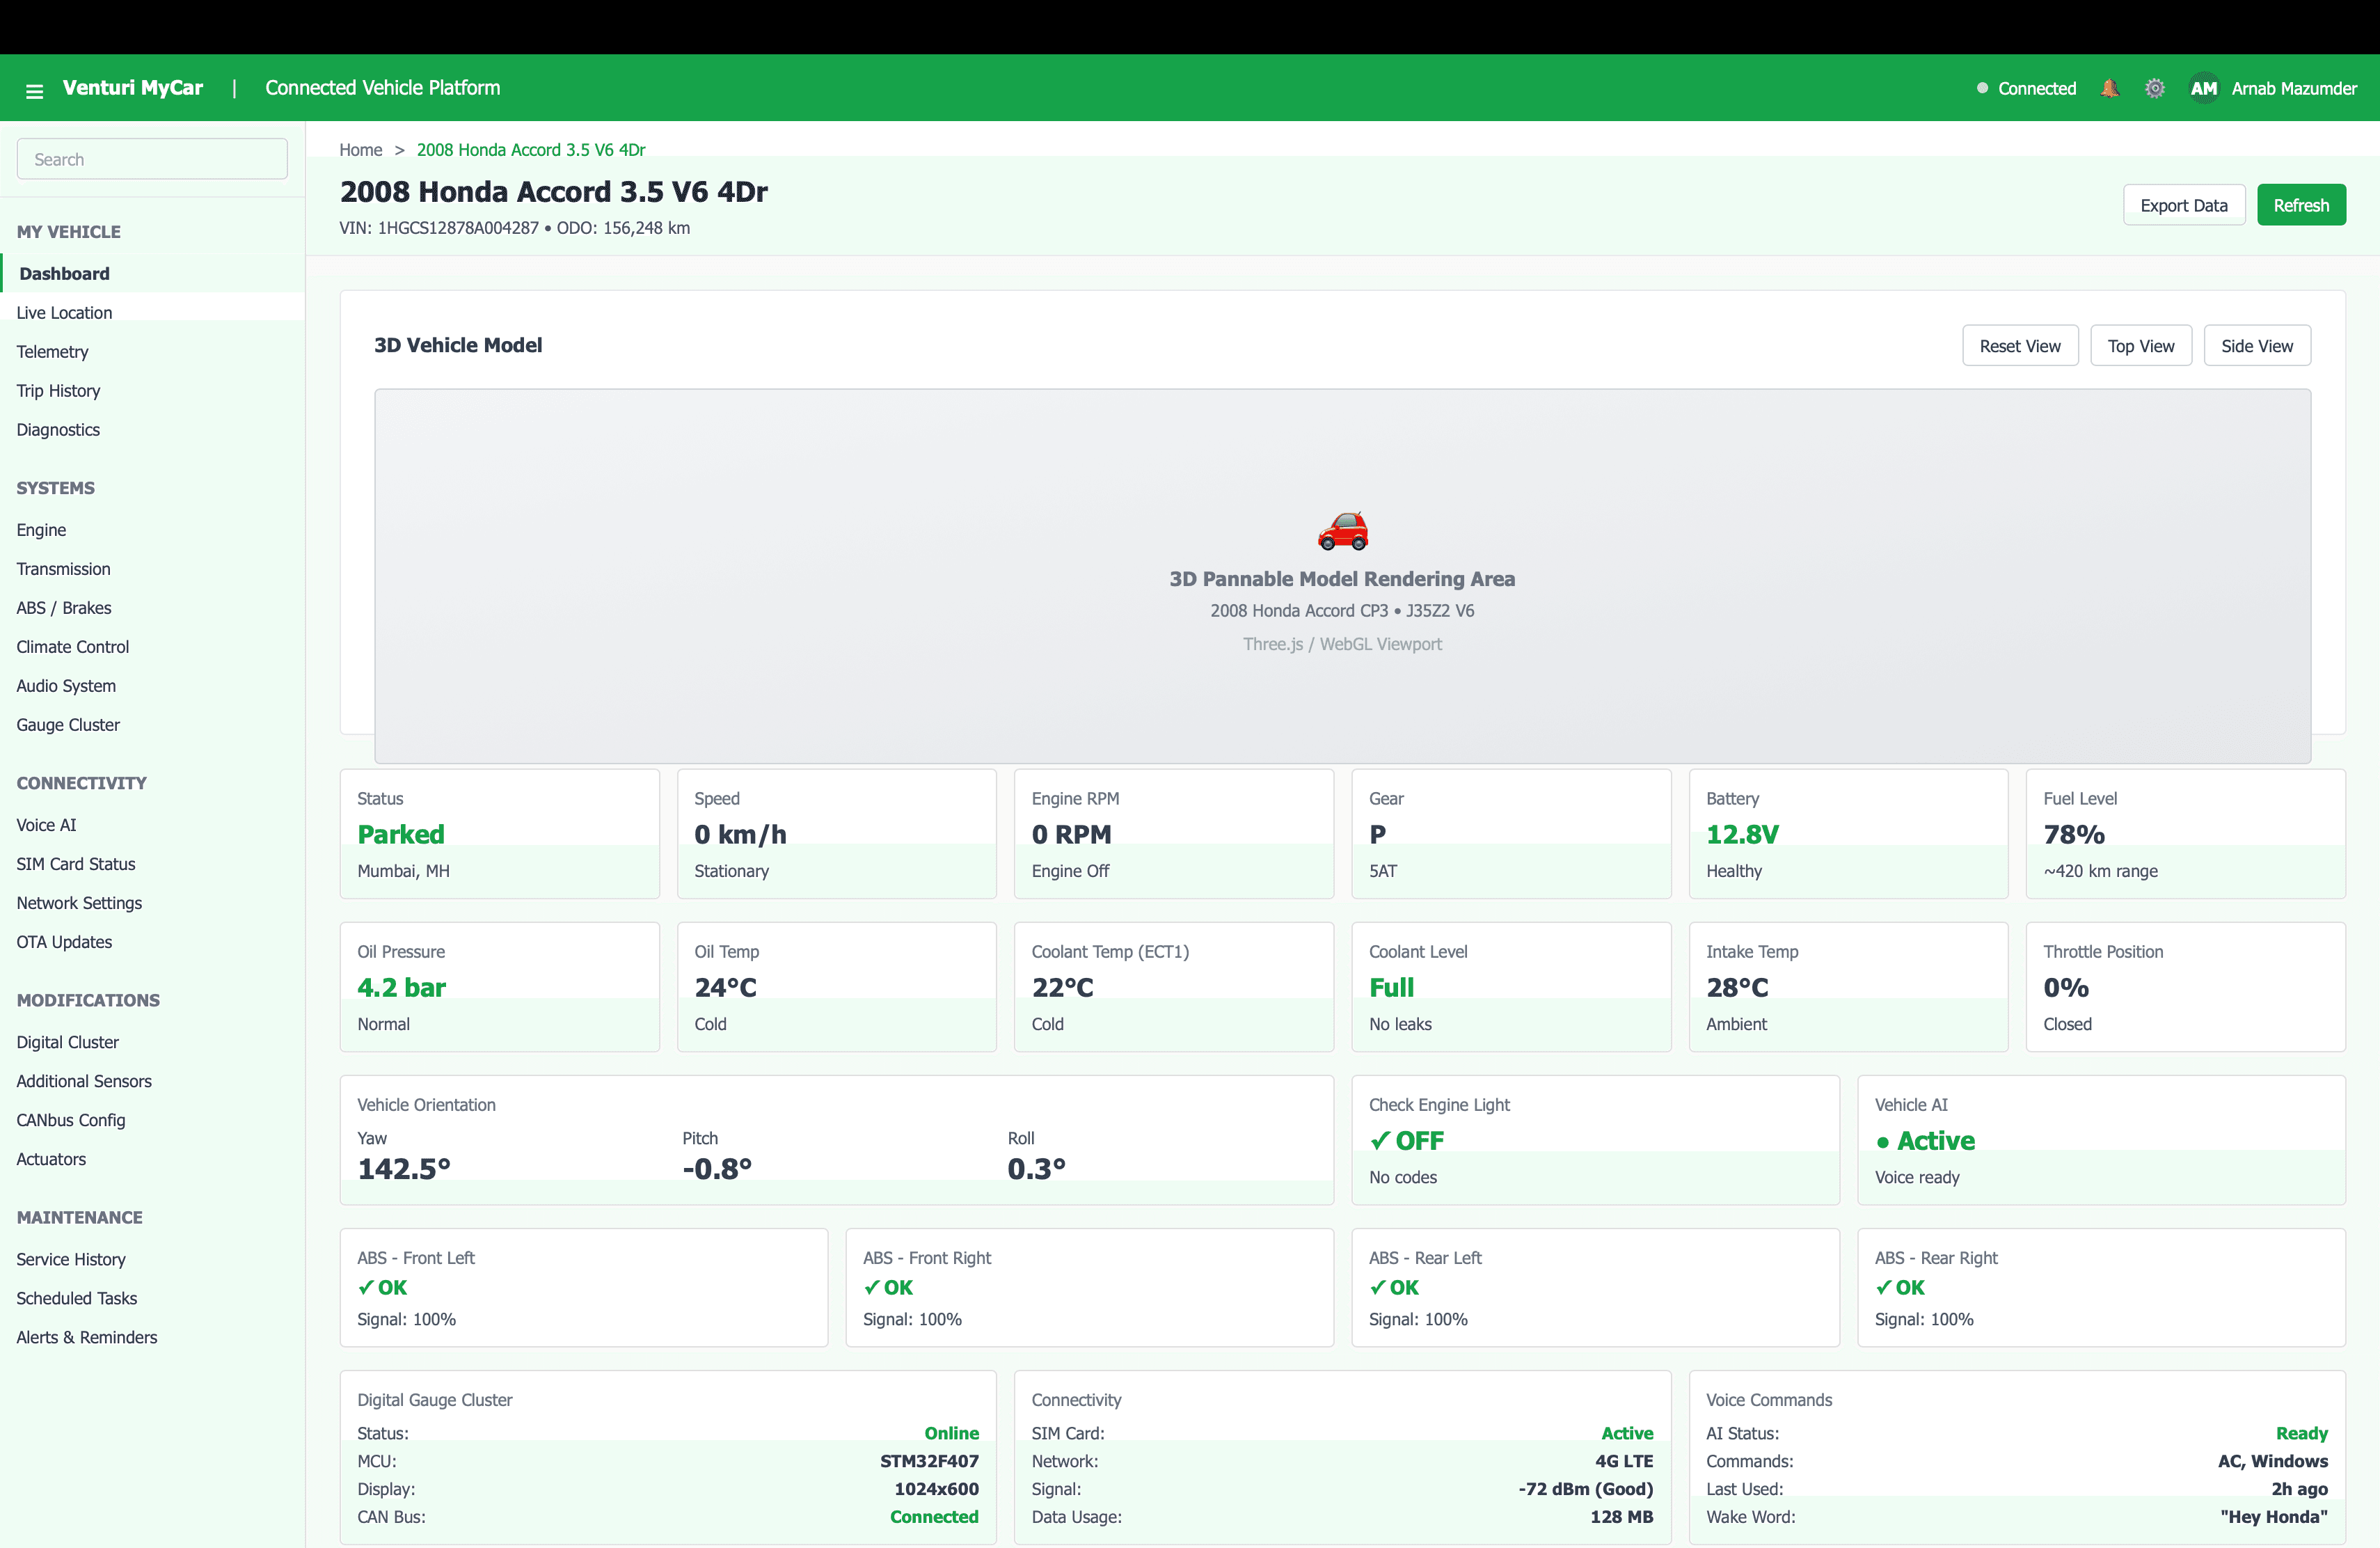Click the notifications bell icon

tap(2110, 88)
